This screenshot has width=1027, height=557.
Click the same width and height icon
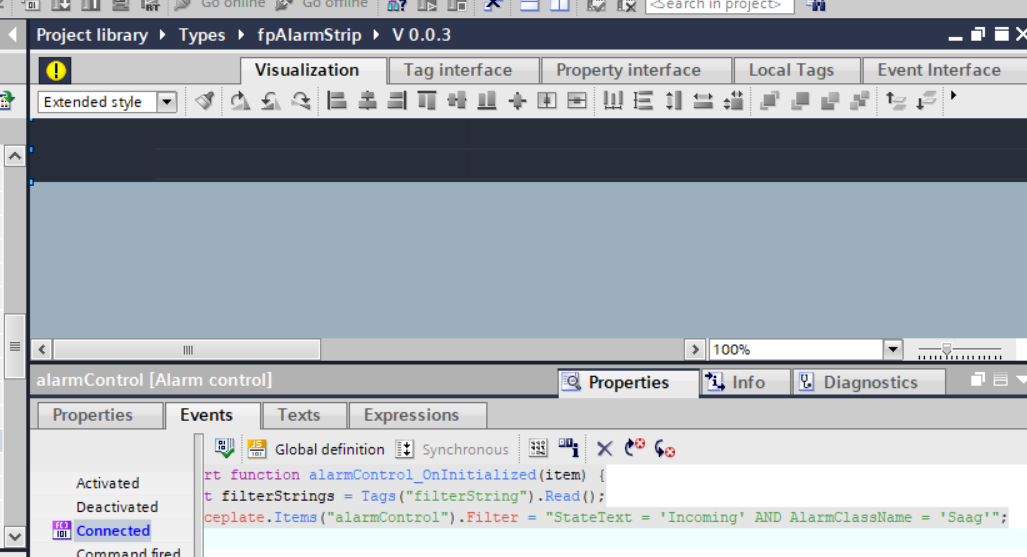coord(733,101)
